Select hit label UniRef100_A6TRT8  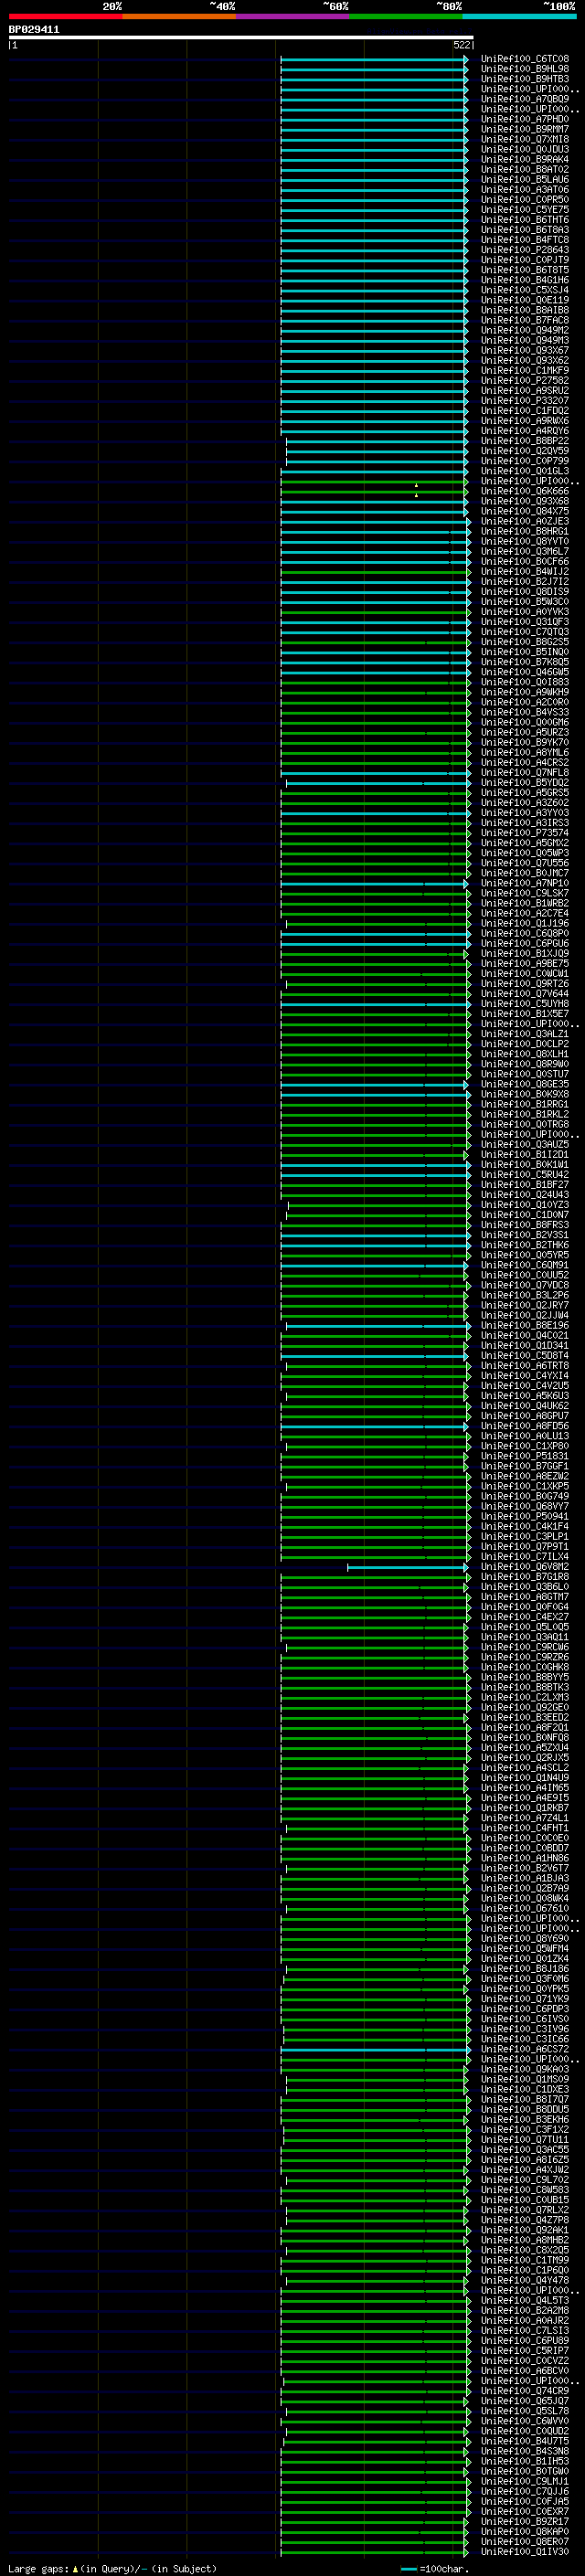click(x=525, y=1366)
